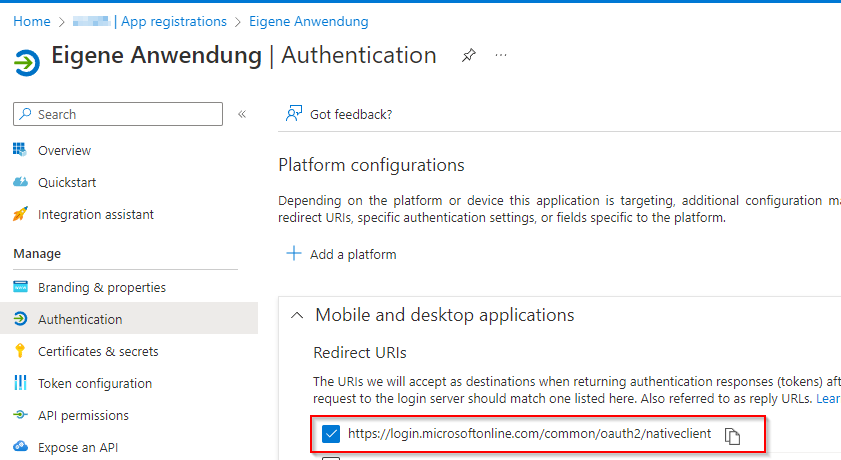Uncheck the nativeclient redirect URI checkbox
This screenshot has width=841, height=460.
pyautogui.click(x=331, y=434)
